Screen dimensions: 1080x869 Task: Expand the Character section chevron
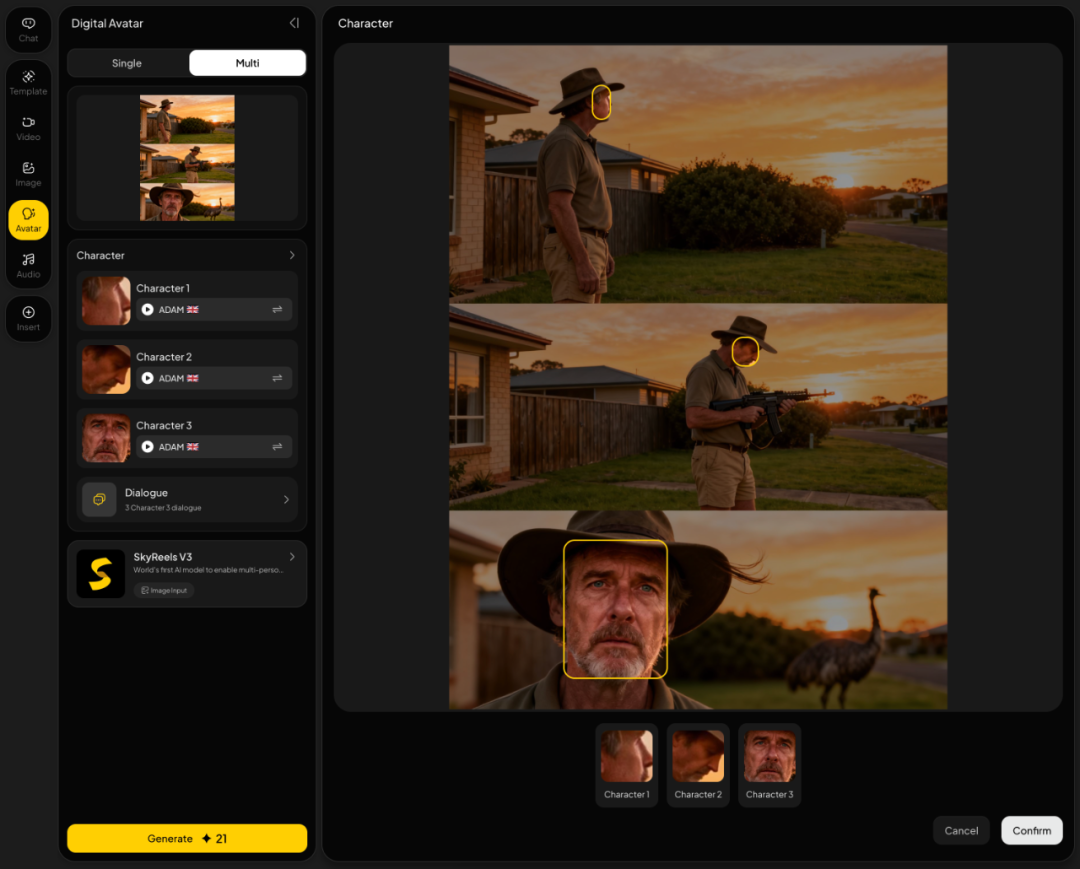coord(292,255)
